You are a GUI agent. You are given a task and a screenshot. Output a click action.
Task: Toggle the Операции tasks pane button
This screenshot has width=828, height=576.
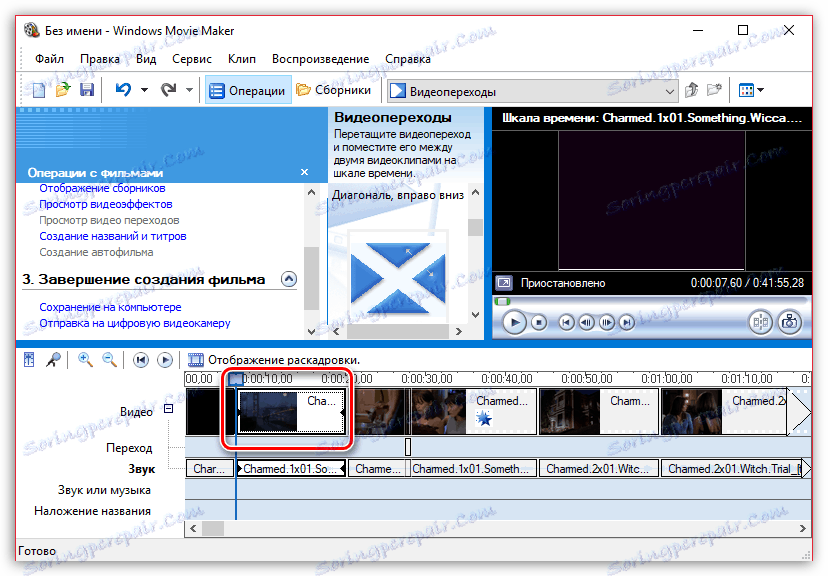point(248,91)
